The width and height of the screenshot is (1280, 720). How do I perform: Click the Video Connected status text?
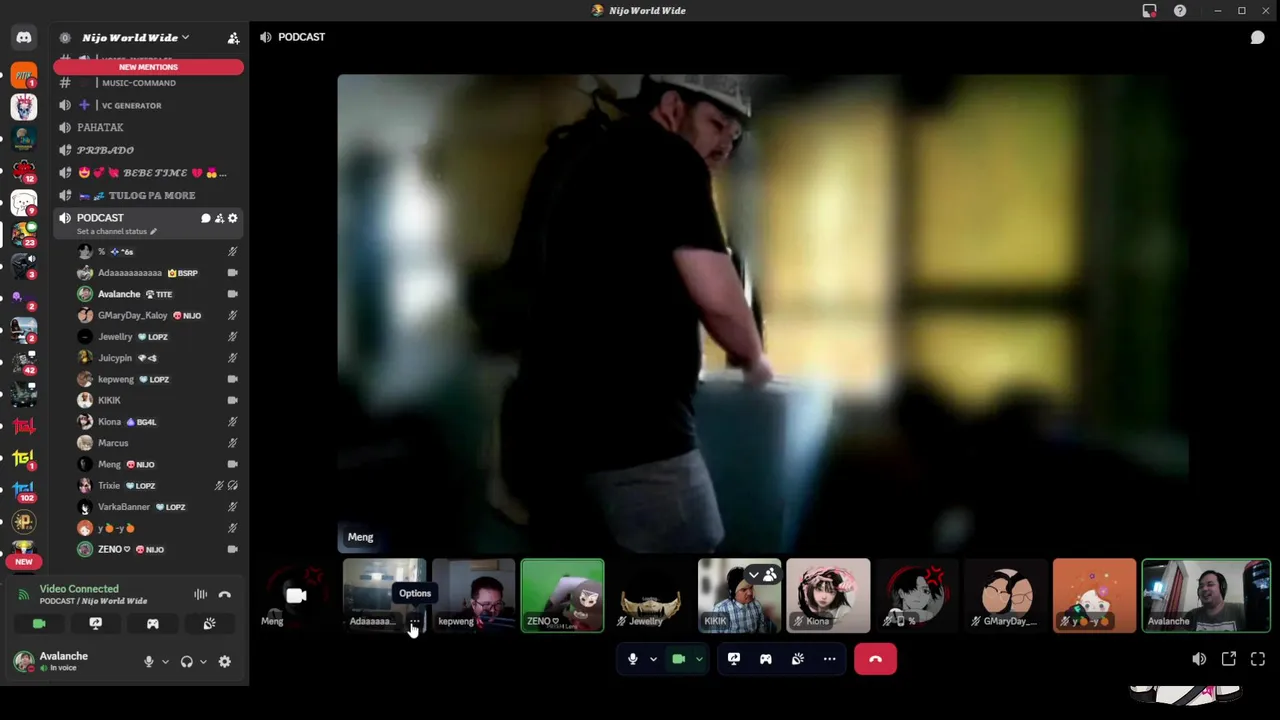[79, 589]
